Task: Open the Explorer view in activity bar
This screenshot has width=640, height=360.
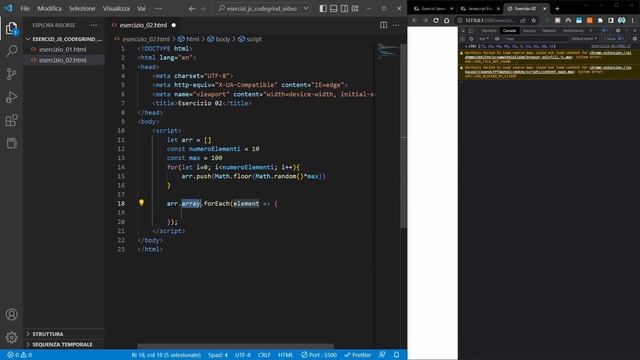Action: pos(11,28)
